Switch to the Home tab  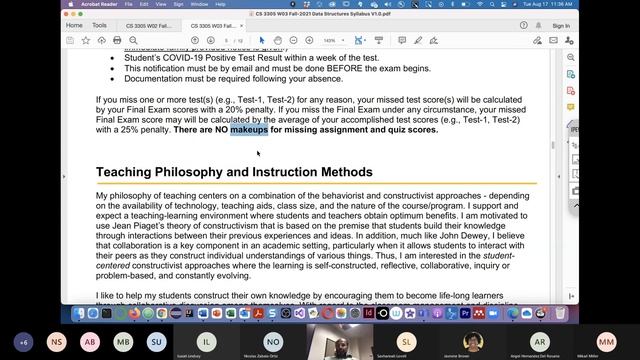[x=74, y=25]
